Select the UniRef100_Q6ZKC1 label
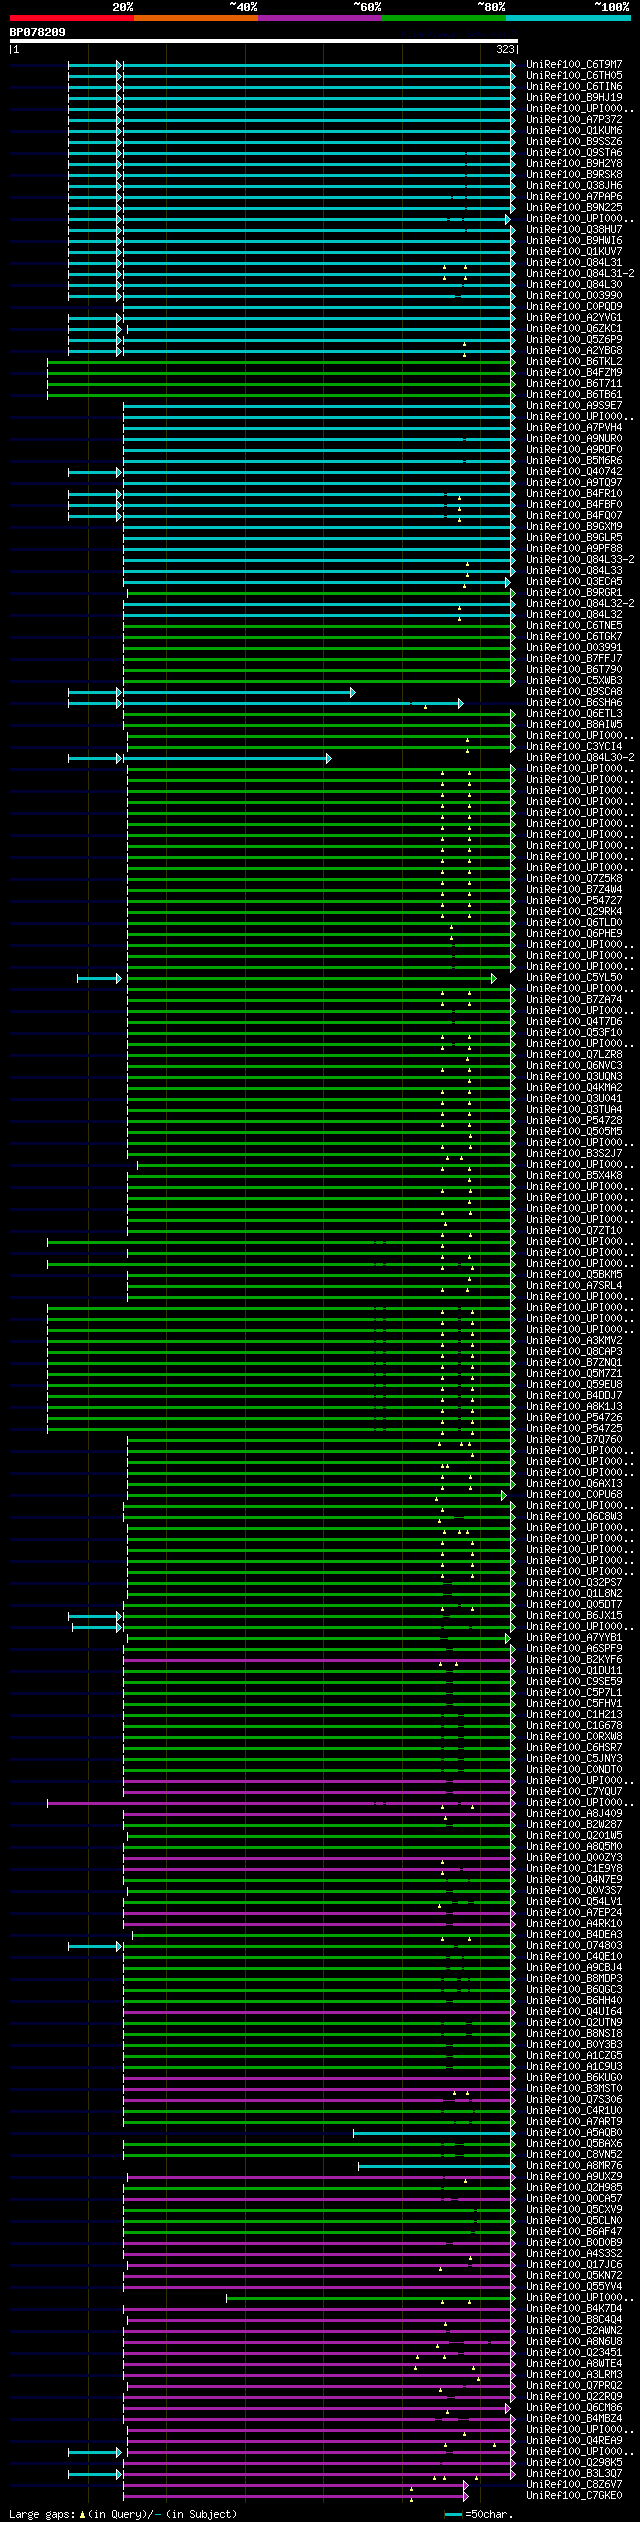Image resolution: width=640 pixels, height=2522 pixels. click(x=574, y=329)
